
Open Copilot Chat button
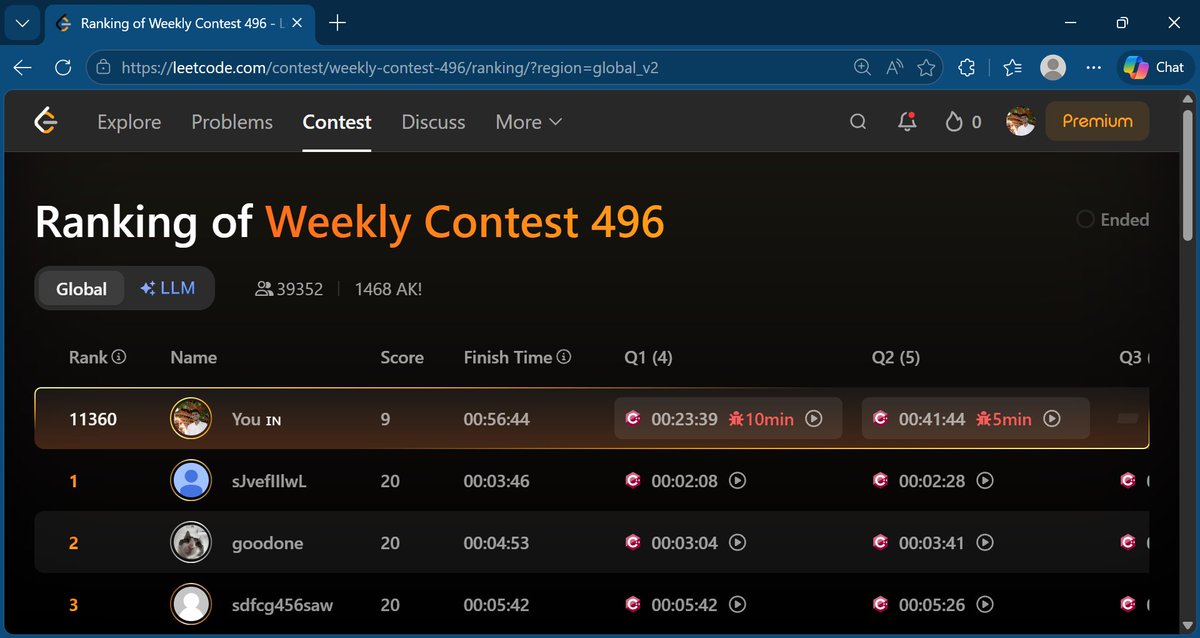click(1154, 67)
